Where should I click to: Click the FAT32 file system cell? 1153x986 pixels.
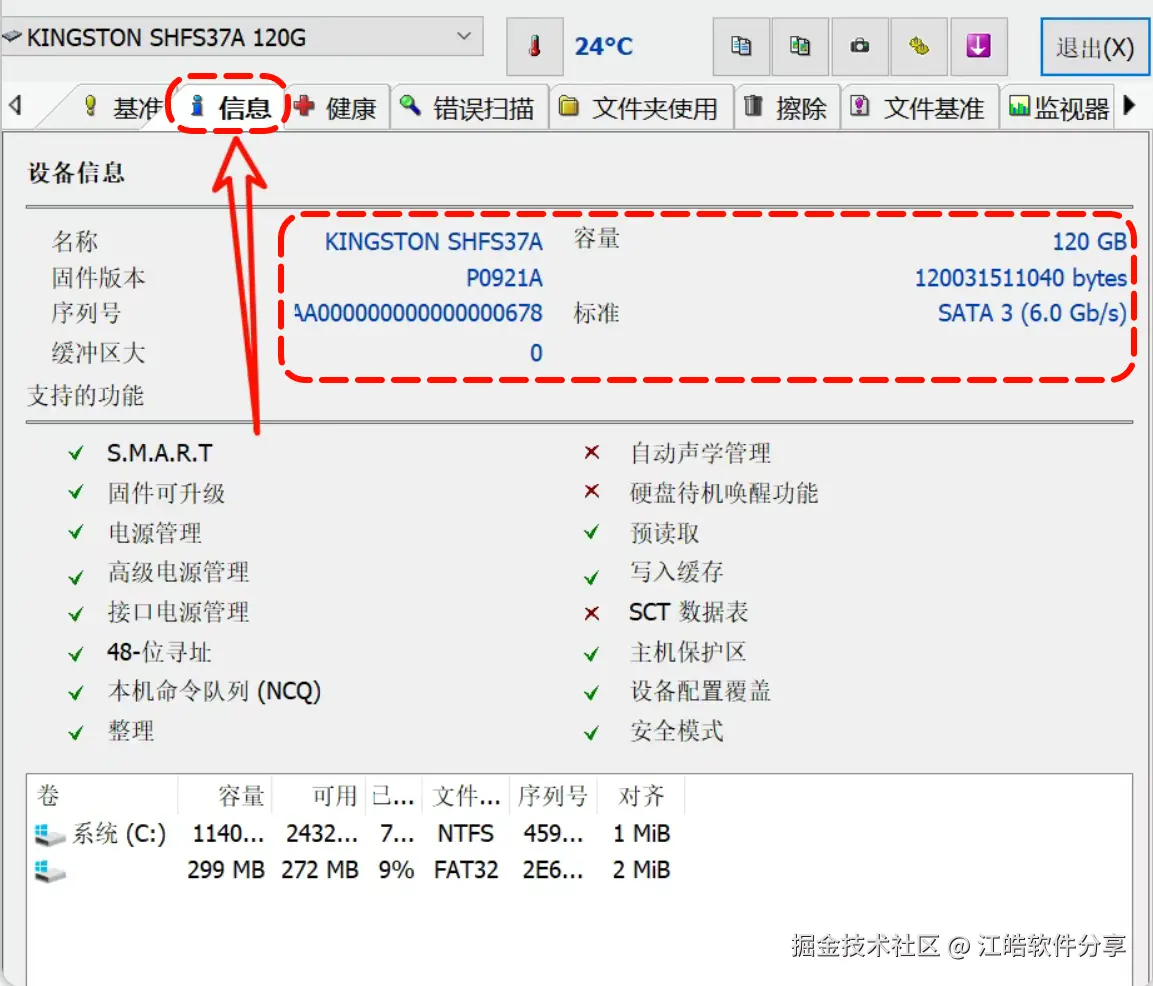point(465,870)
